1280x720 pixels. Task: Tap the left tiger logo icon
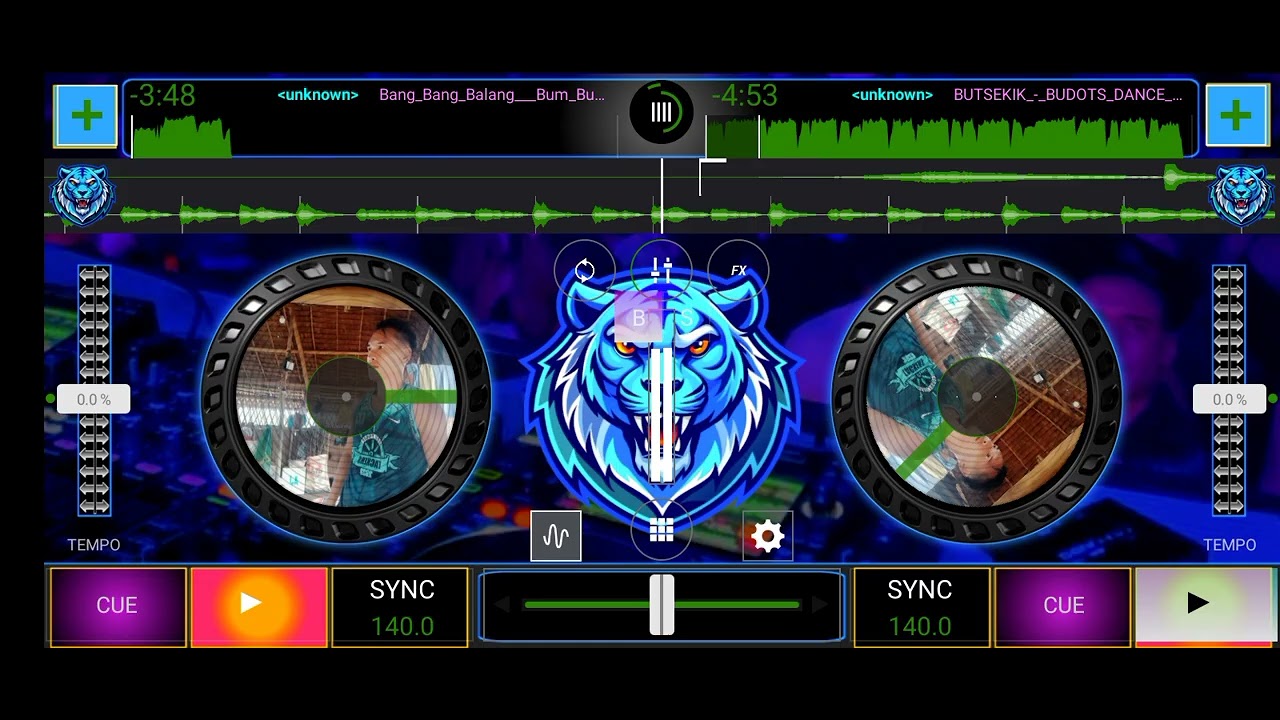(x=82, y=195)
